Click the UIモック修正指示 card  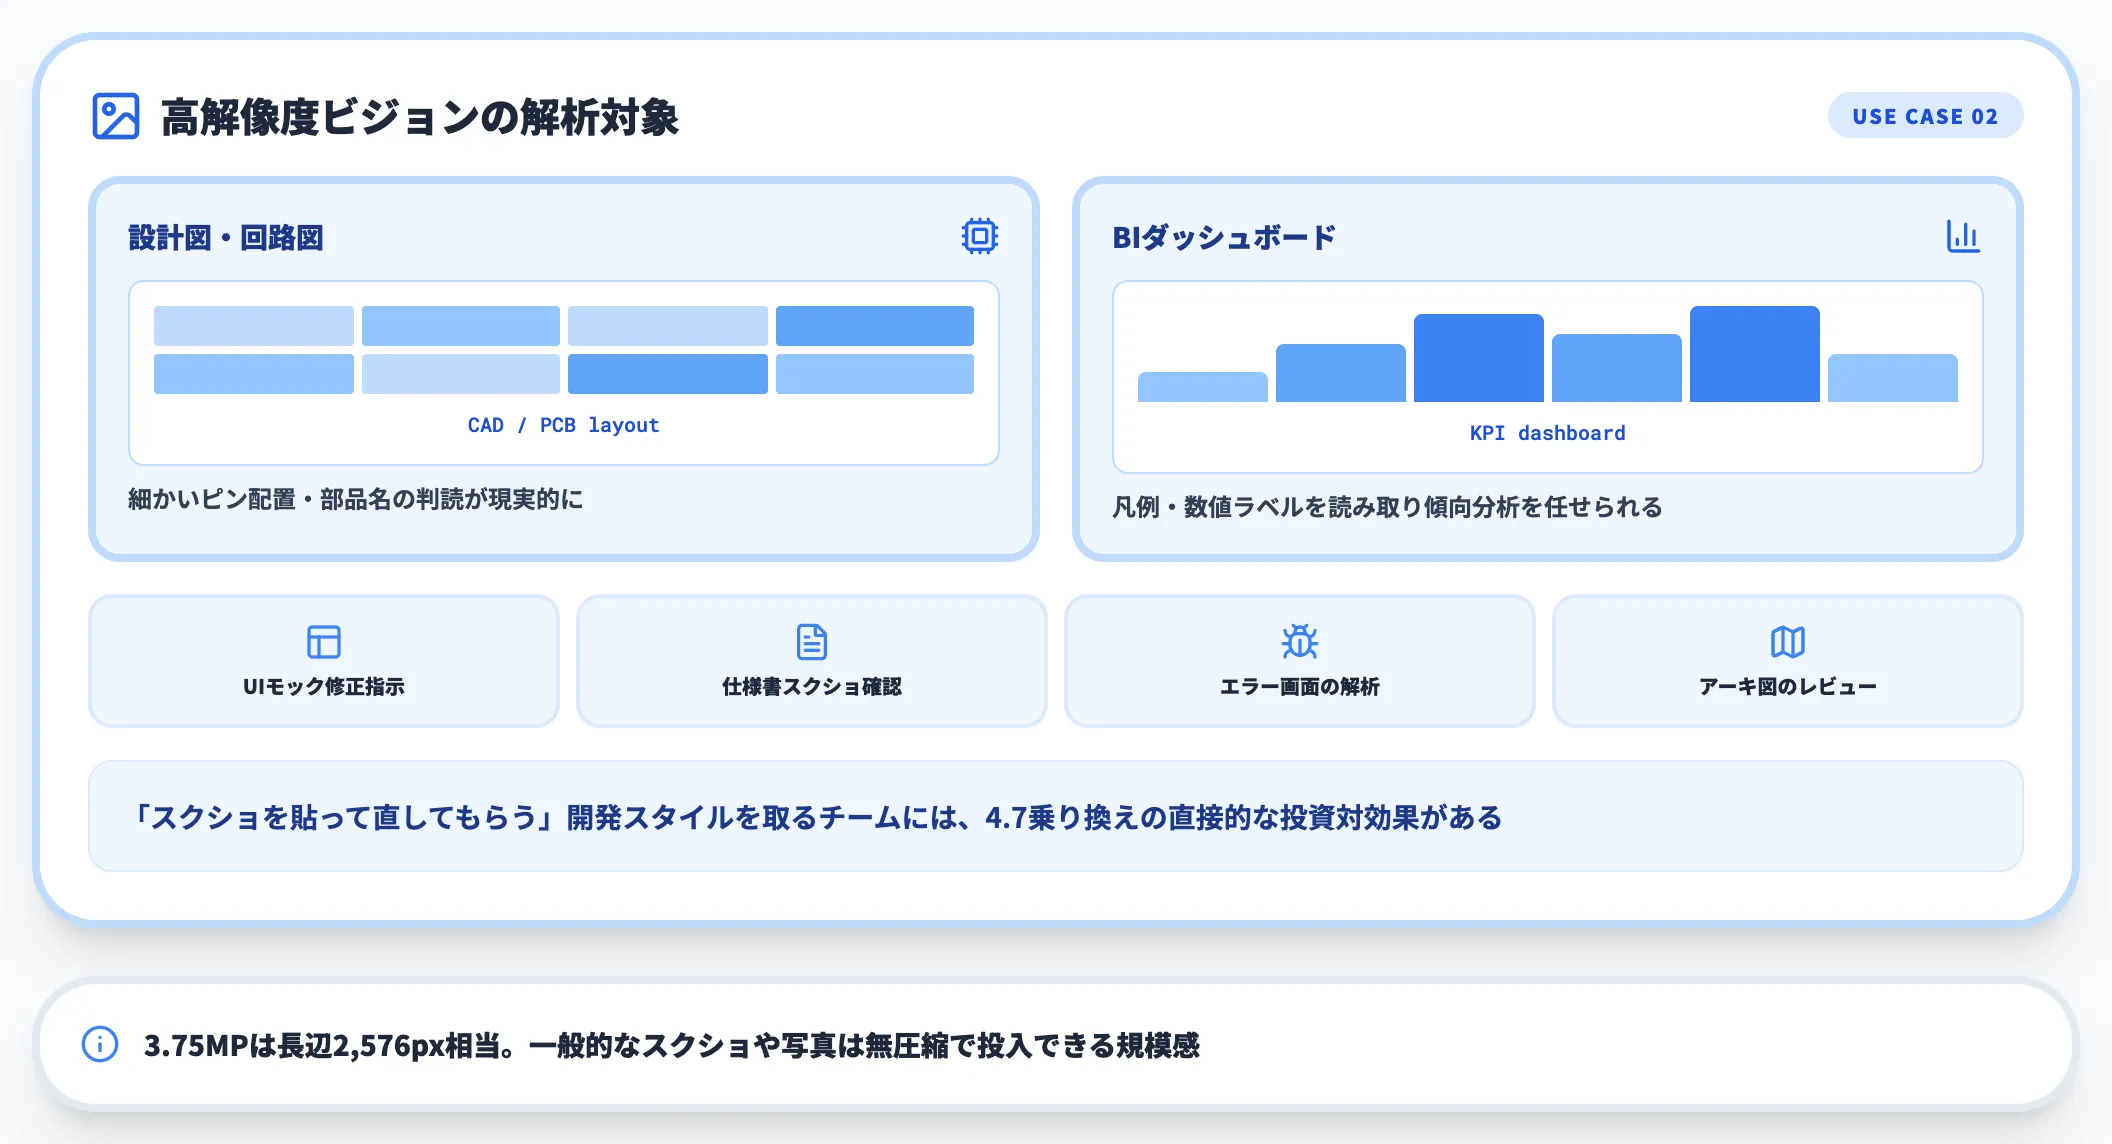[x=322, y=661]
